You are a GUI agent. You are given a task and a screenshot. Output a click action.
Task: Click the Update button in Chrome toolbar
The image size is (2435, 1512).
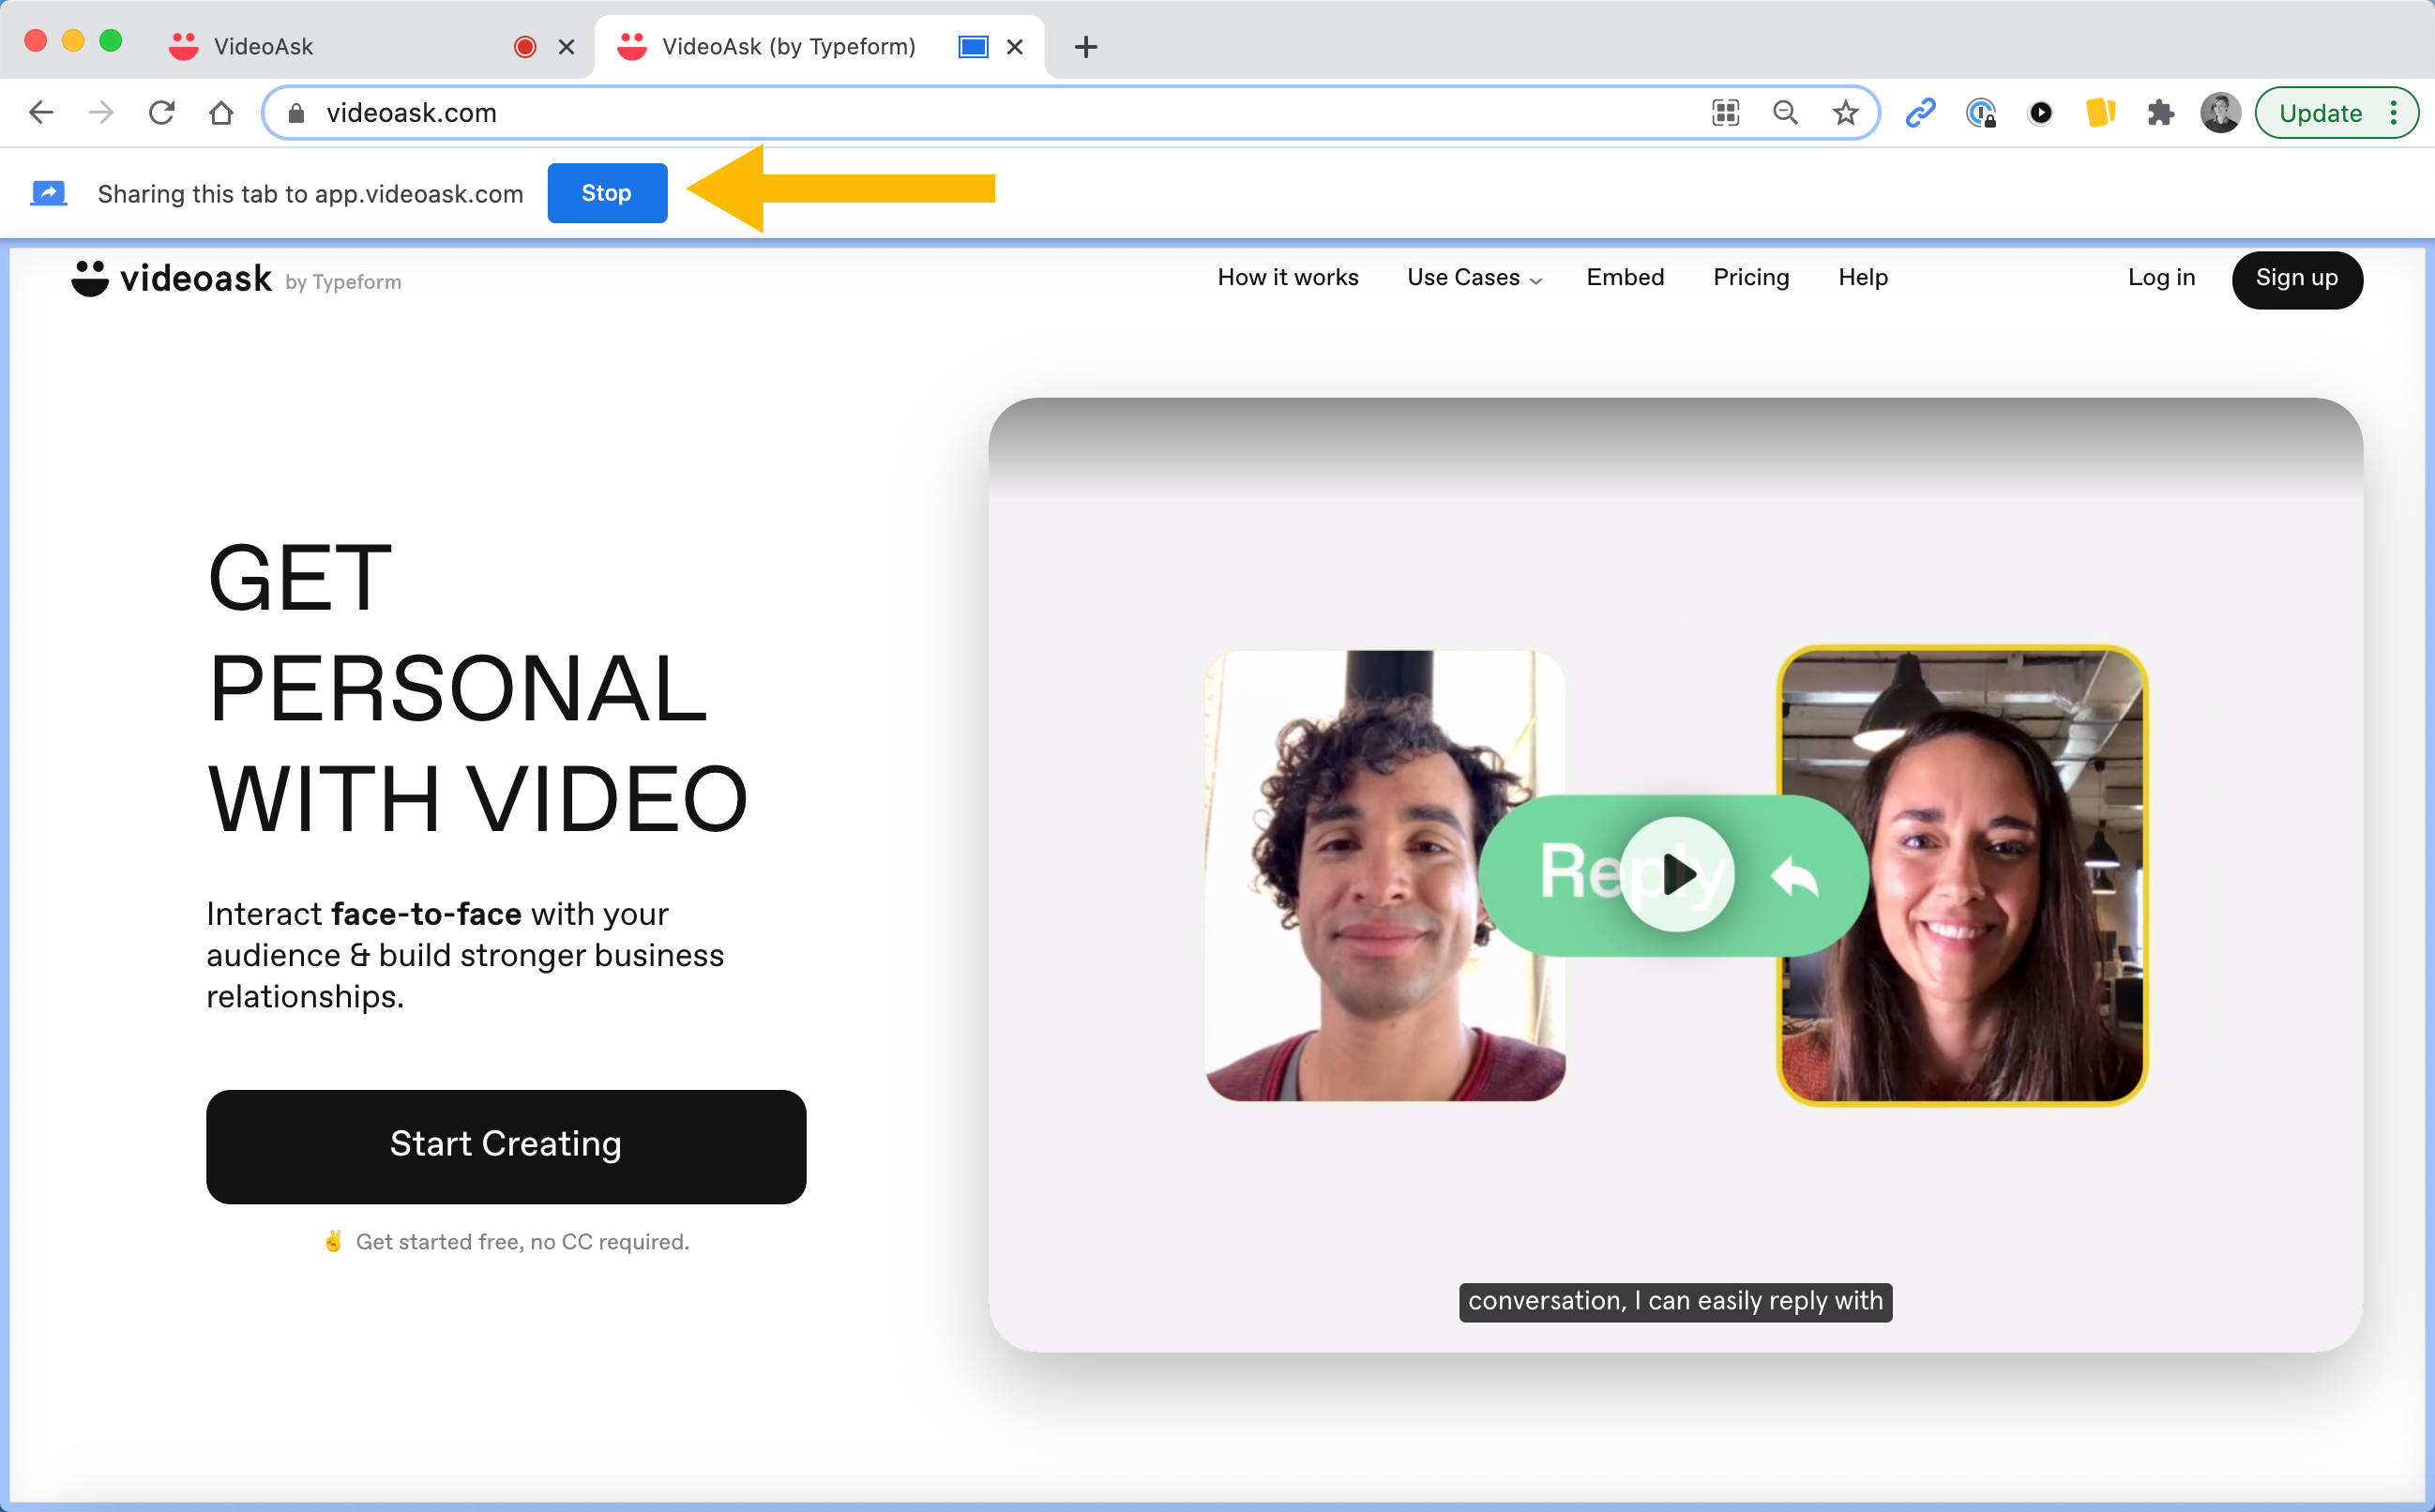pyautogui.click(x=2320, y=113)
